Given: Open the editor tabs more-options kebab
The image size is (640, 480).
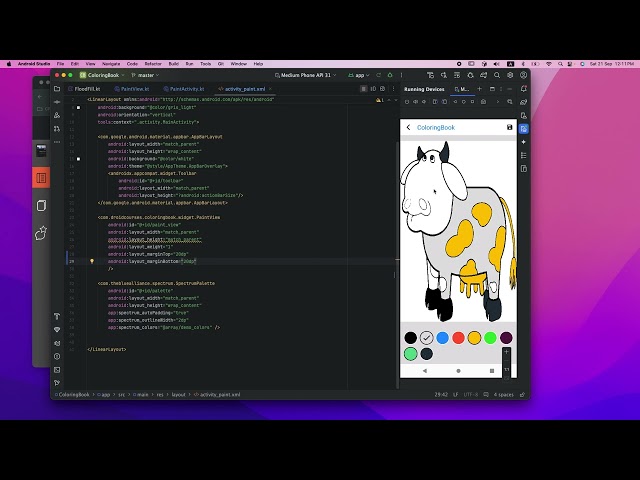Looking at the screenshot, I should [x=393, y=89].
